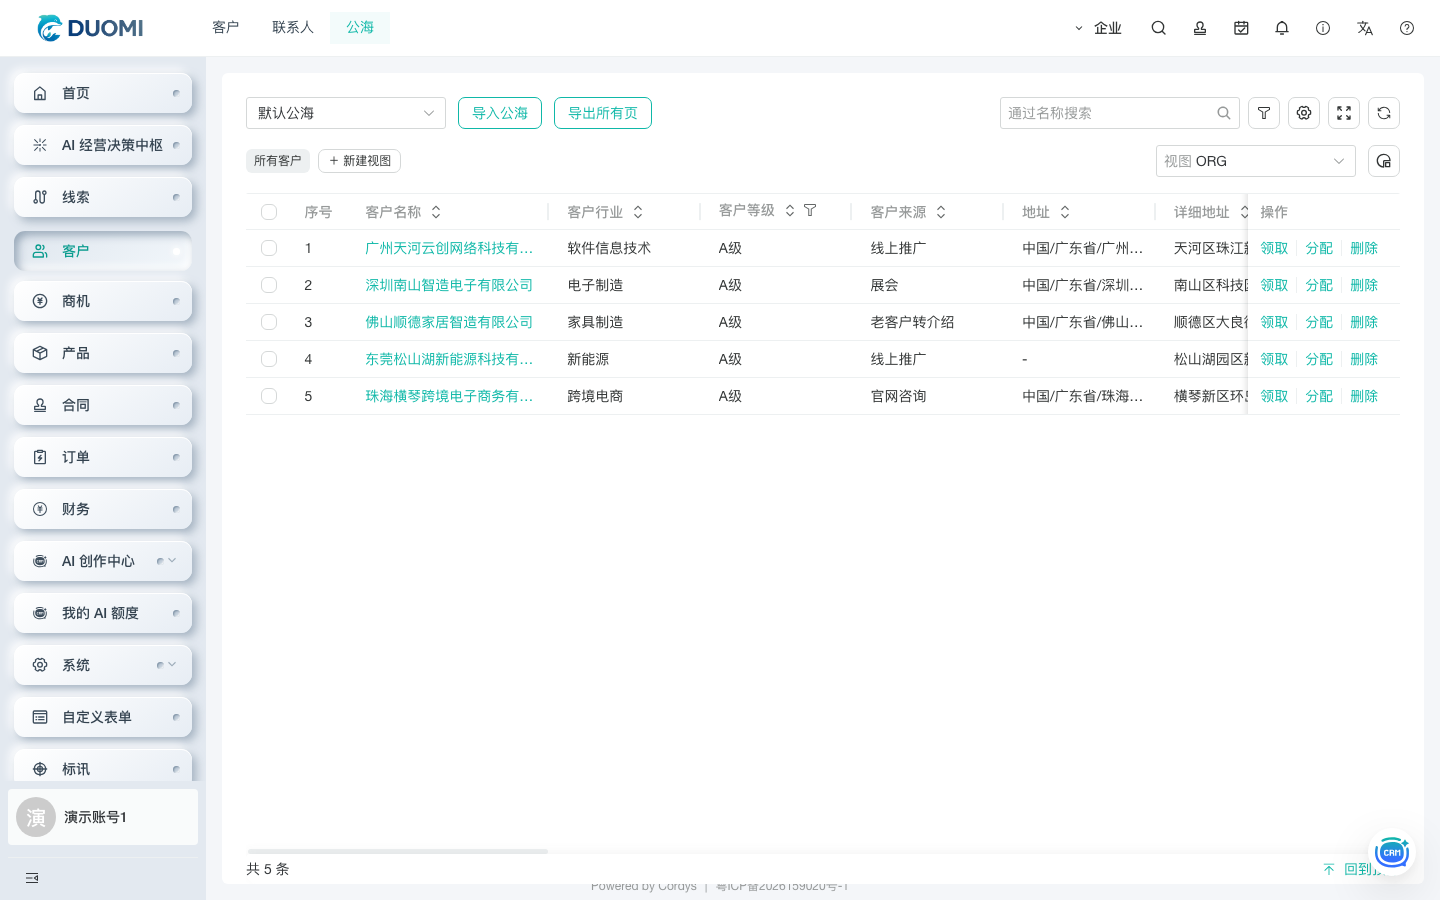
Task: Expand 系统 sidebar menu
Action: [x=172, y=665]
